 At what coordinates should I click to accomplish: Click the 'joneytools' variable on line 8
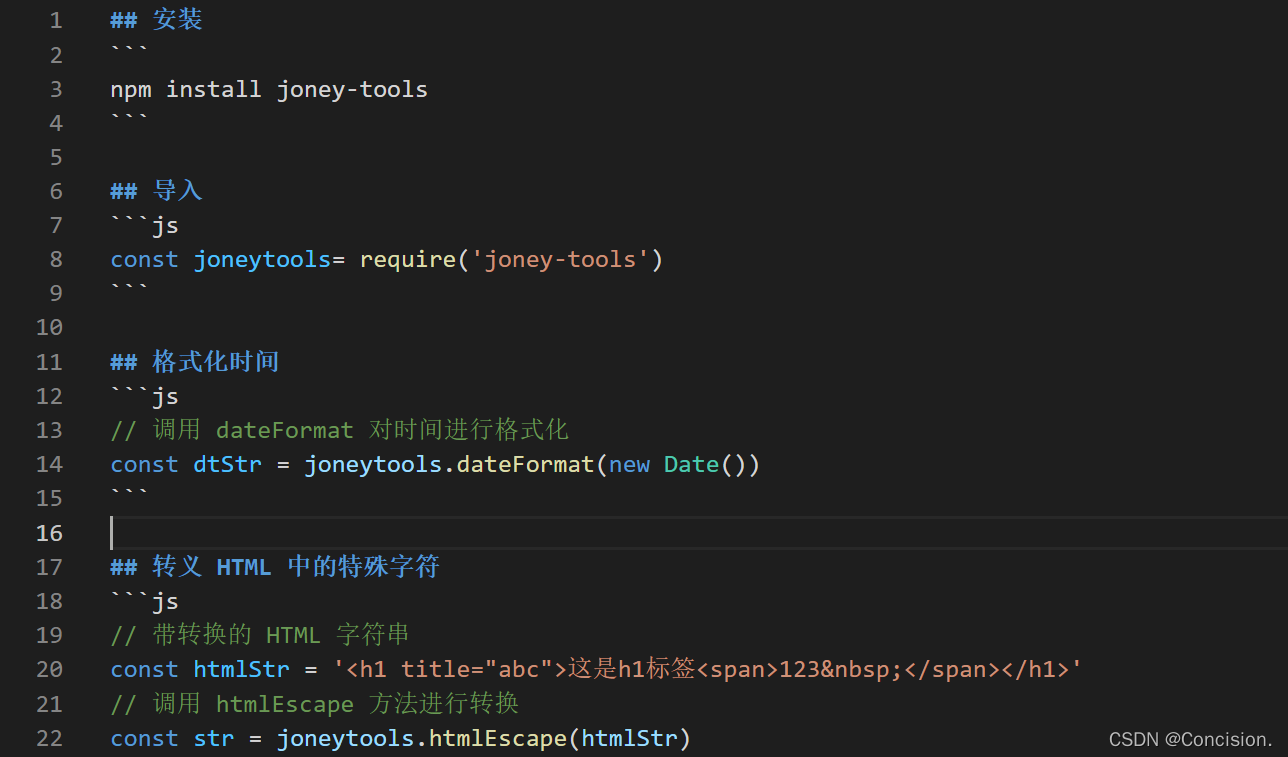[x=262, y=259]
